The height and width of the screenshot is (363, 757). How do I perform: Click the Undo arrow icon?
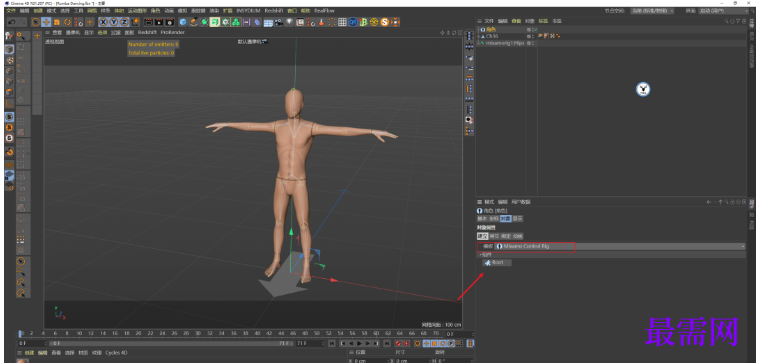[11, 22]
